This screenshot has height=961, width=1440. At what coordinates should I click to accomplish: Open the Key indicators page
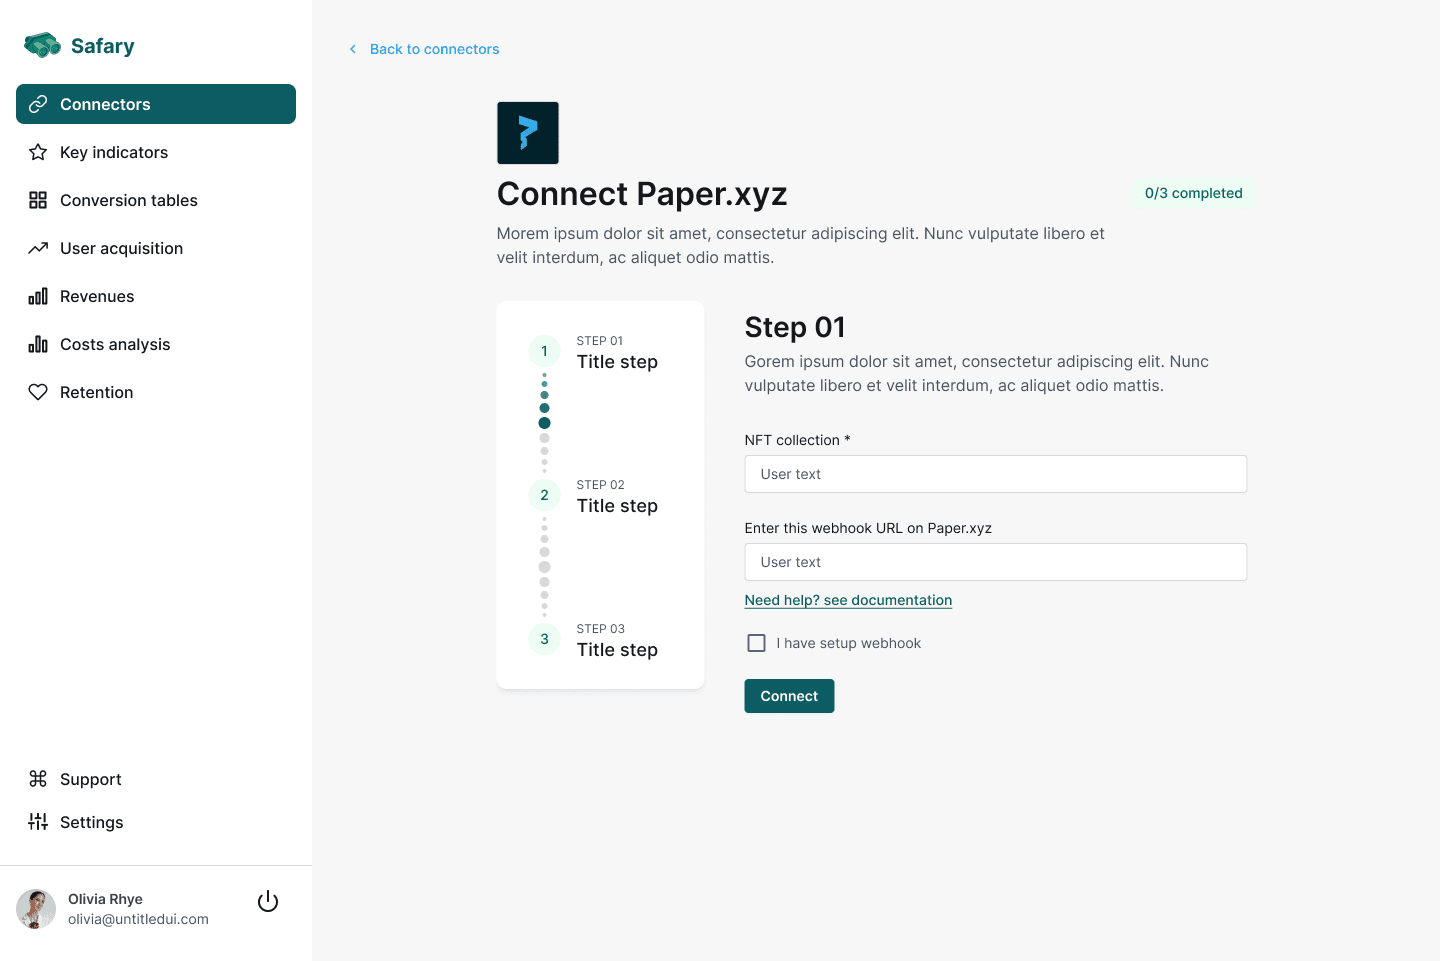pyautogui.click(x=156, y=152)
